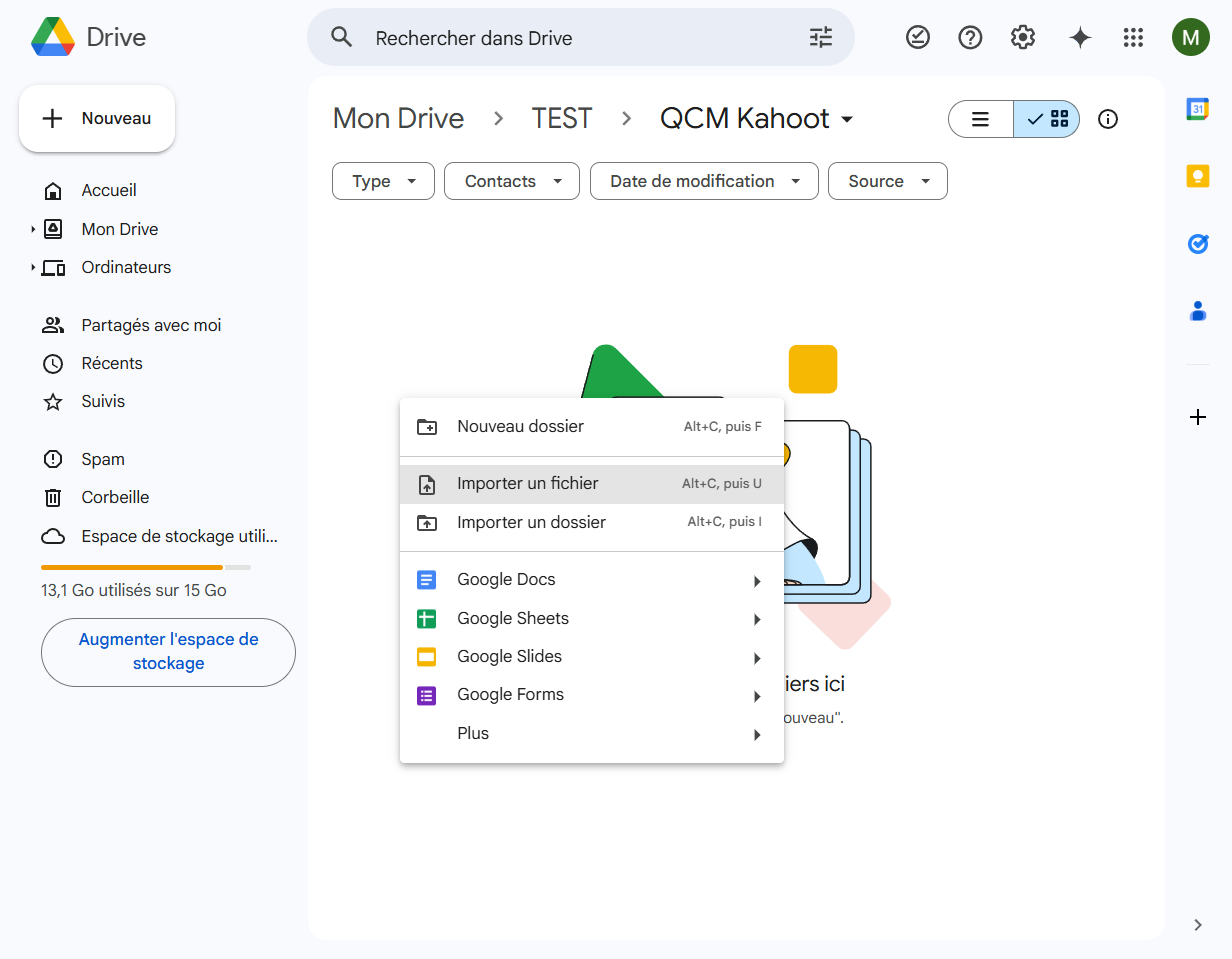Open Google Keep side panel
The width and height of the screenshot is (1232, 959).
pyautogui.click(x=1198, y=176)
